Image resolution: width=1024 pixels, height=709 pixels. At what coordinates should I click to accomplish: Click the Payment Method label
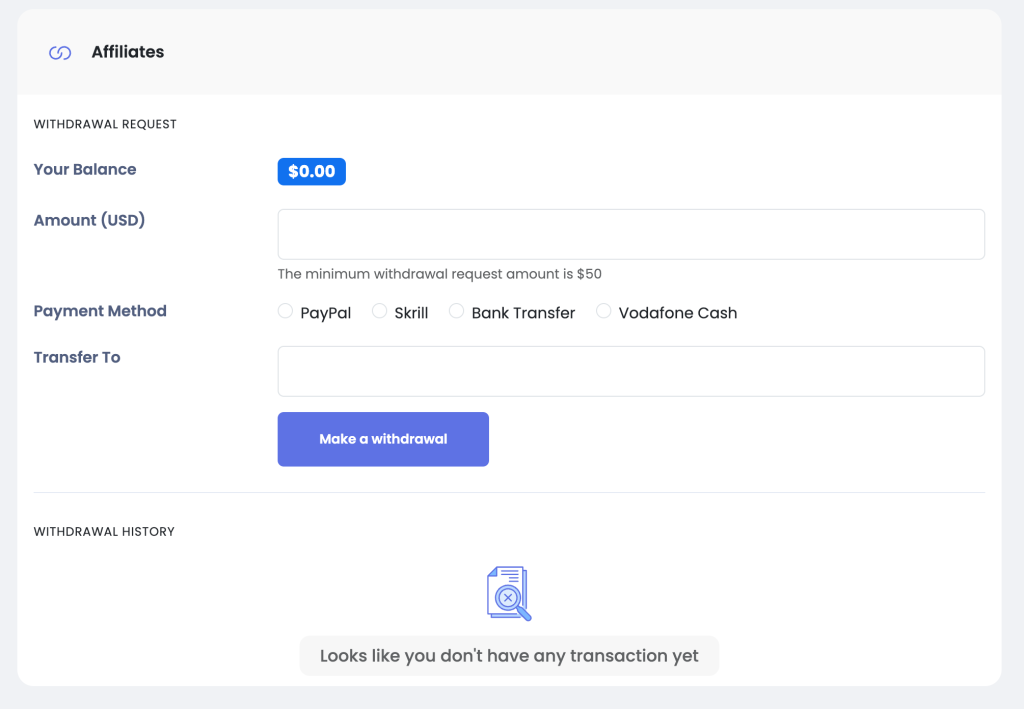[x=100, y=311]
